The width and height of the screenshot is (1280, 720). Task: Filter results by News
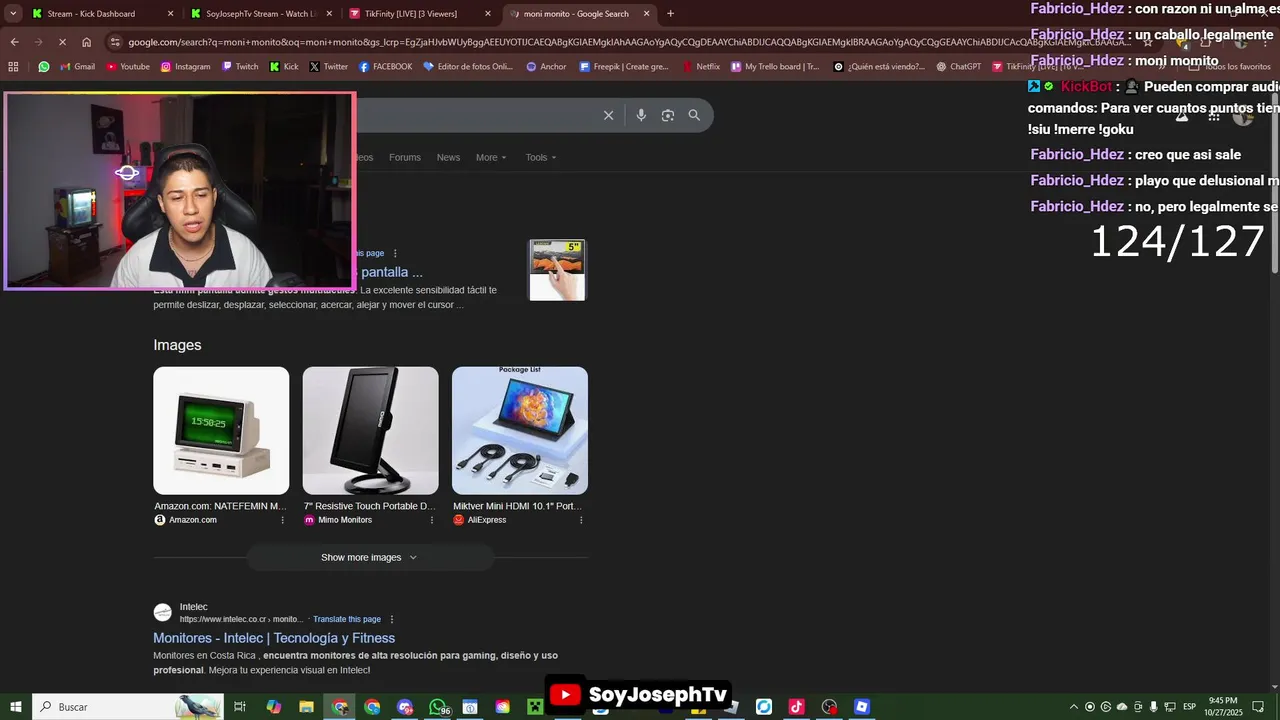pyautogui.click(x=448, y=157)
